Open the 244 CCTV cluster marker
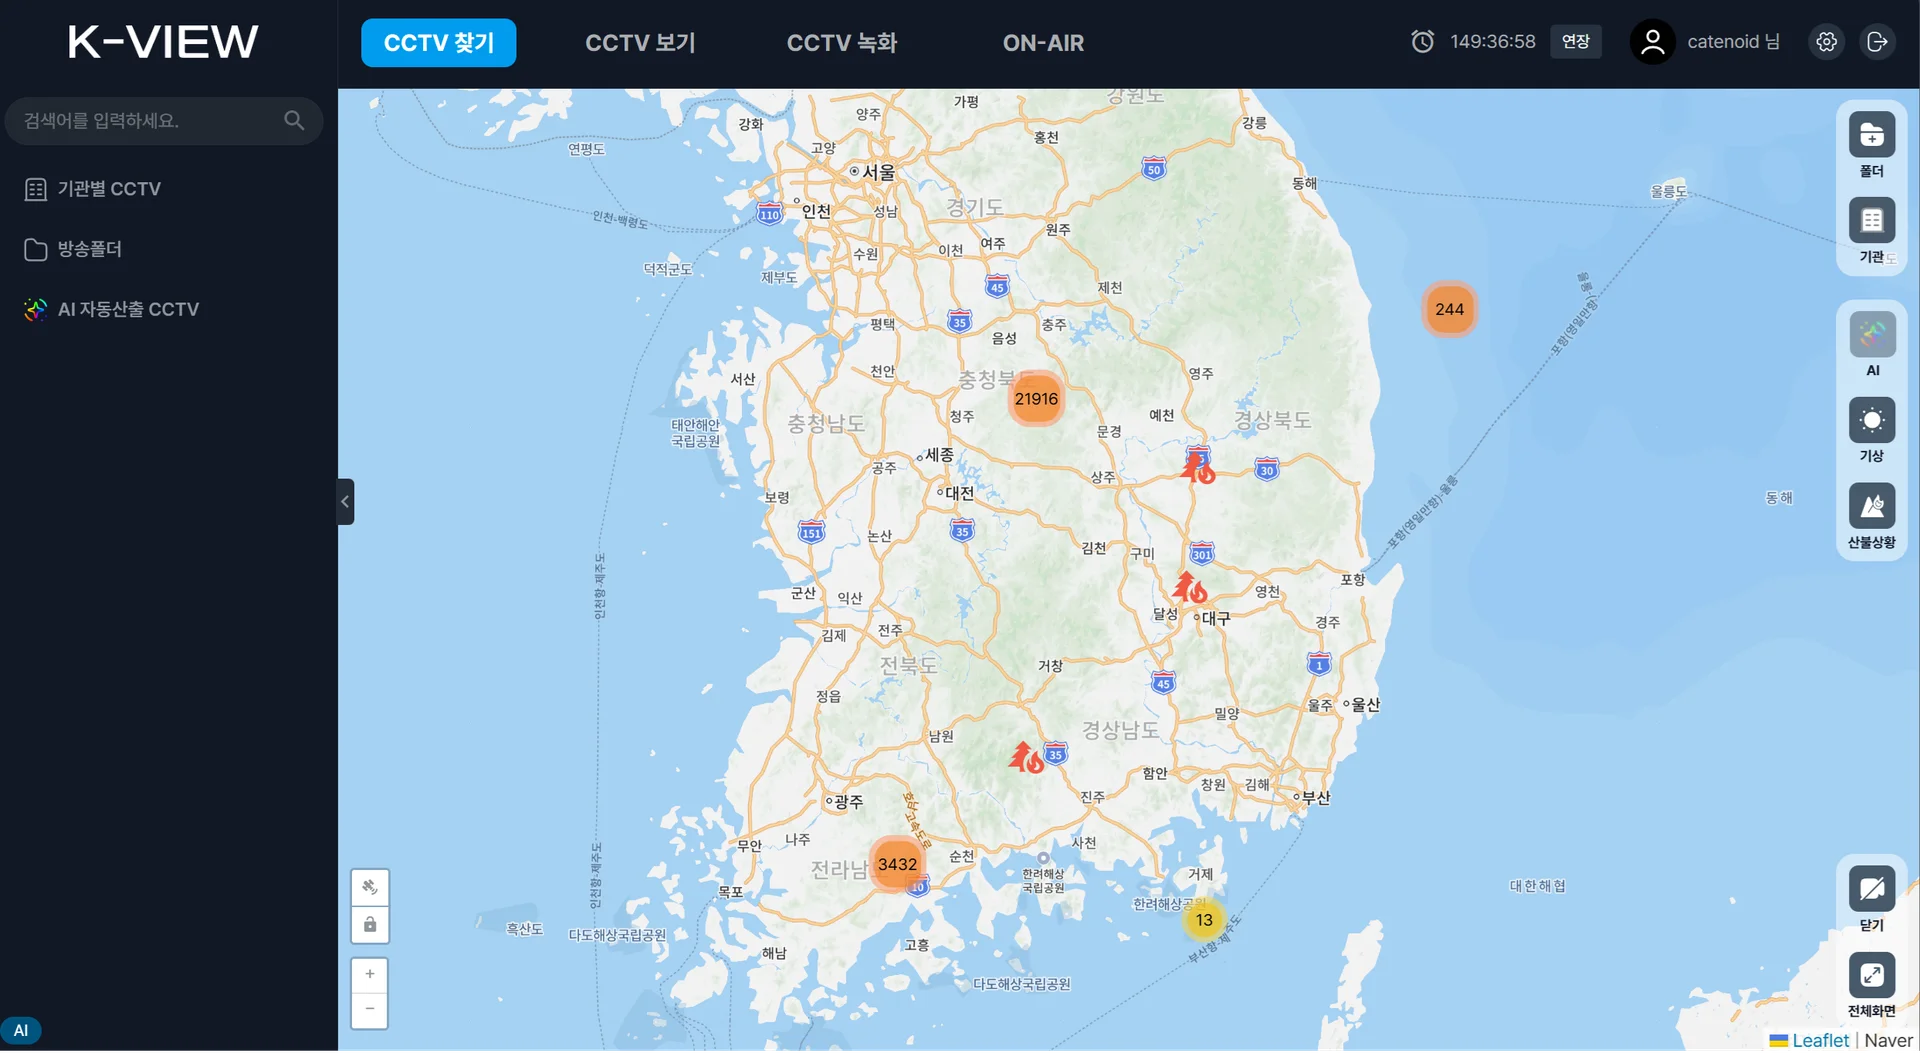Screen dimensions: 1920x1053 (1449, 310)
